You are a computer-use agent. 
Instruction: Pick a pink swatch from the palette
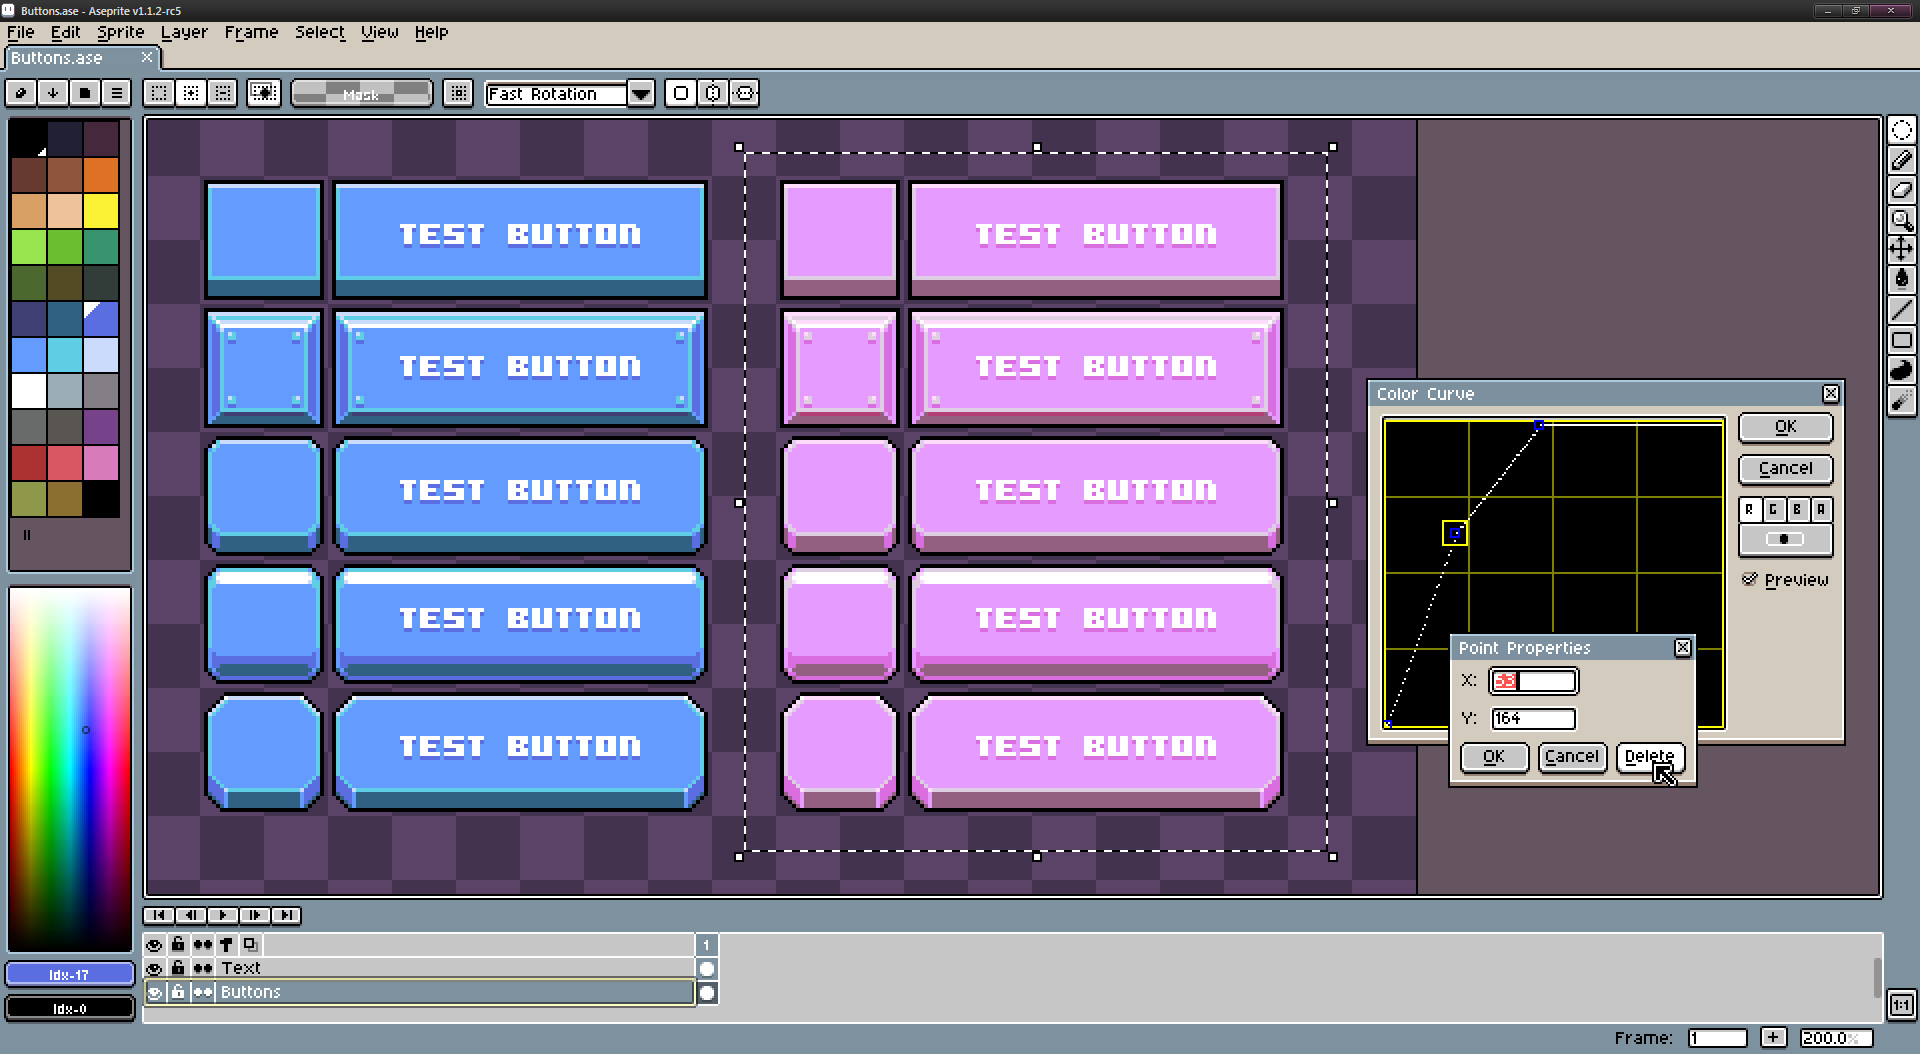pos(100,463)
